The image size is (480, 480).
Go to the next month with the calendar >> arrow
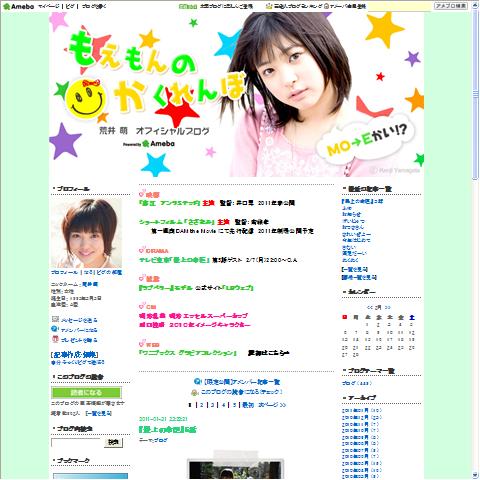coord(387,307)
